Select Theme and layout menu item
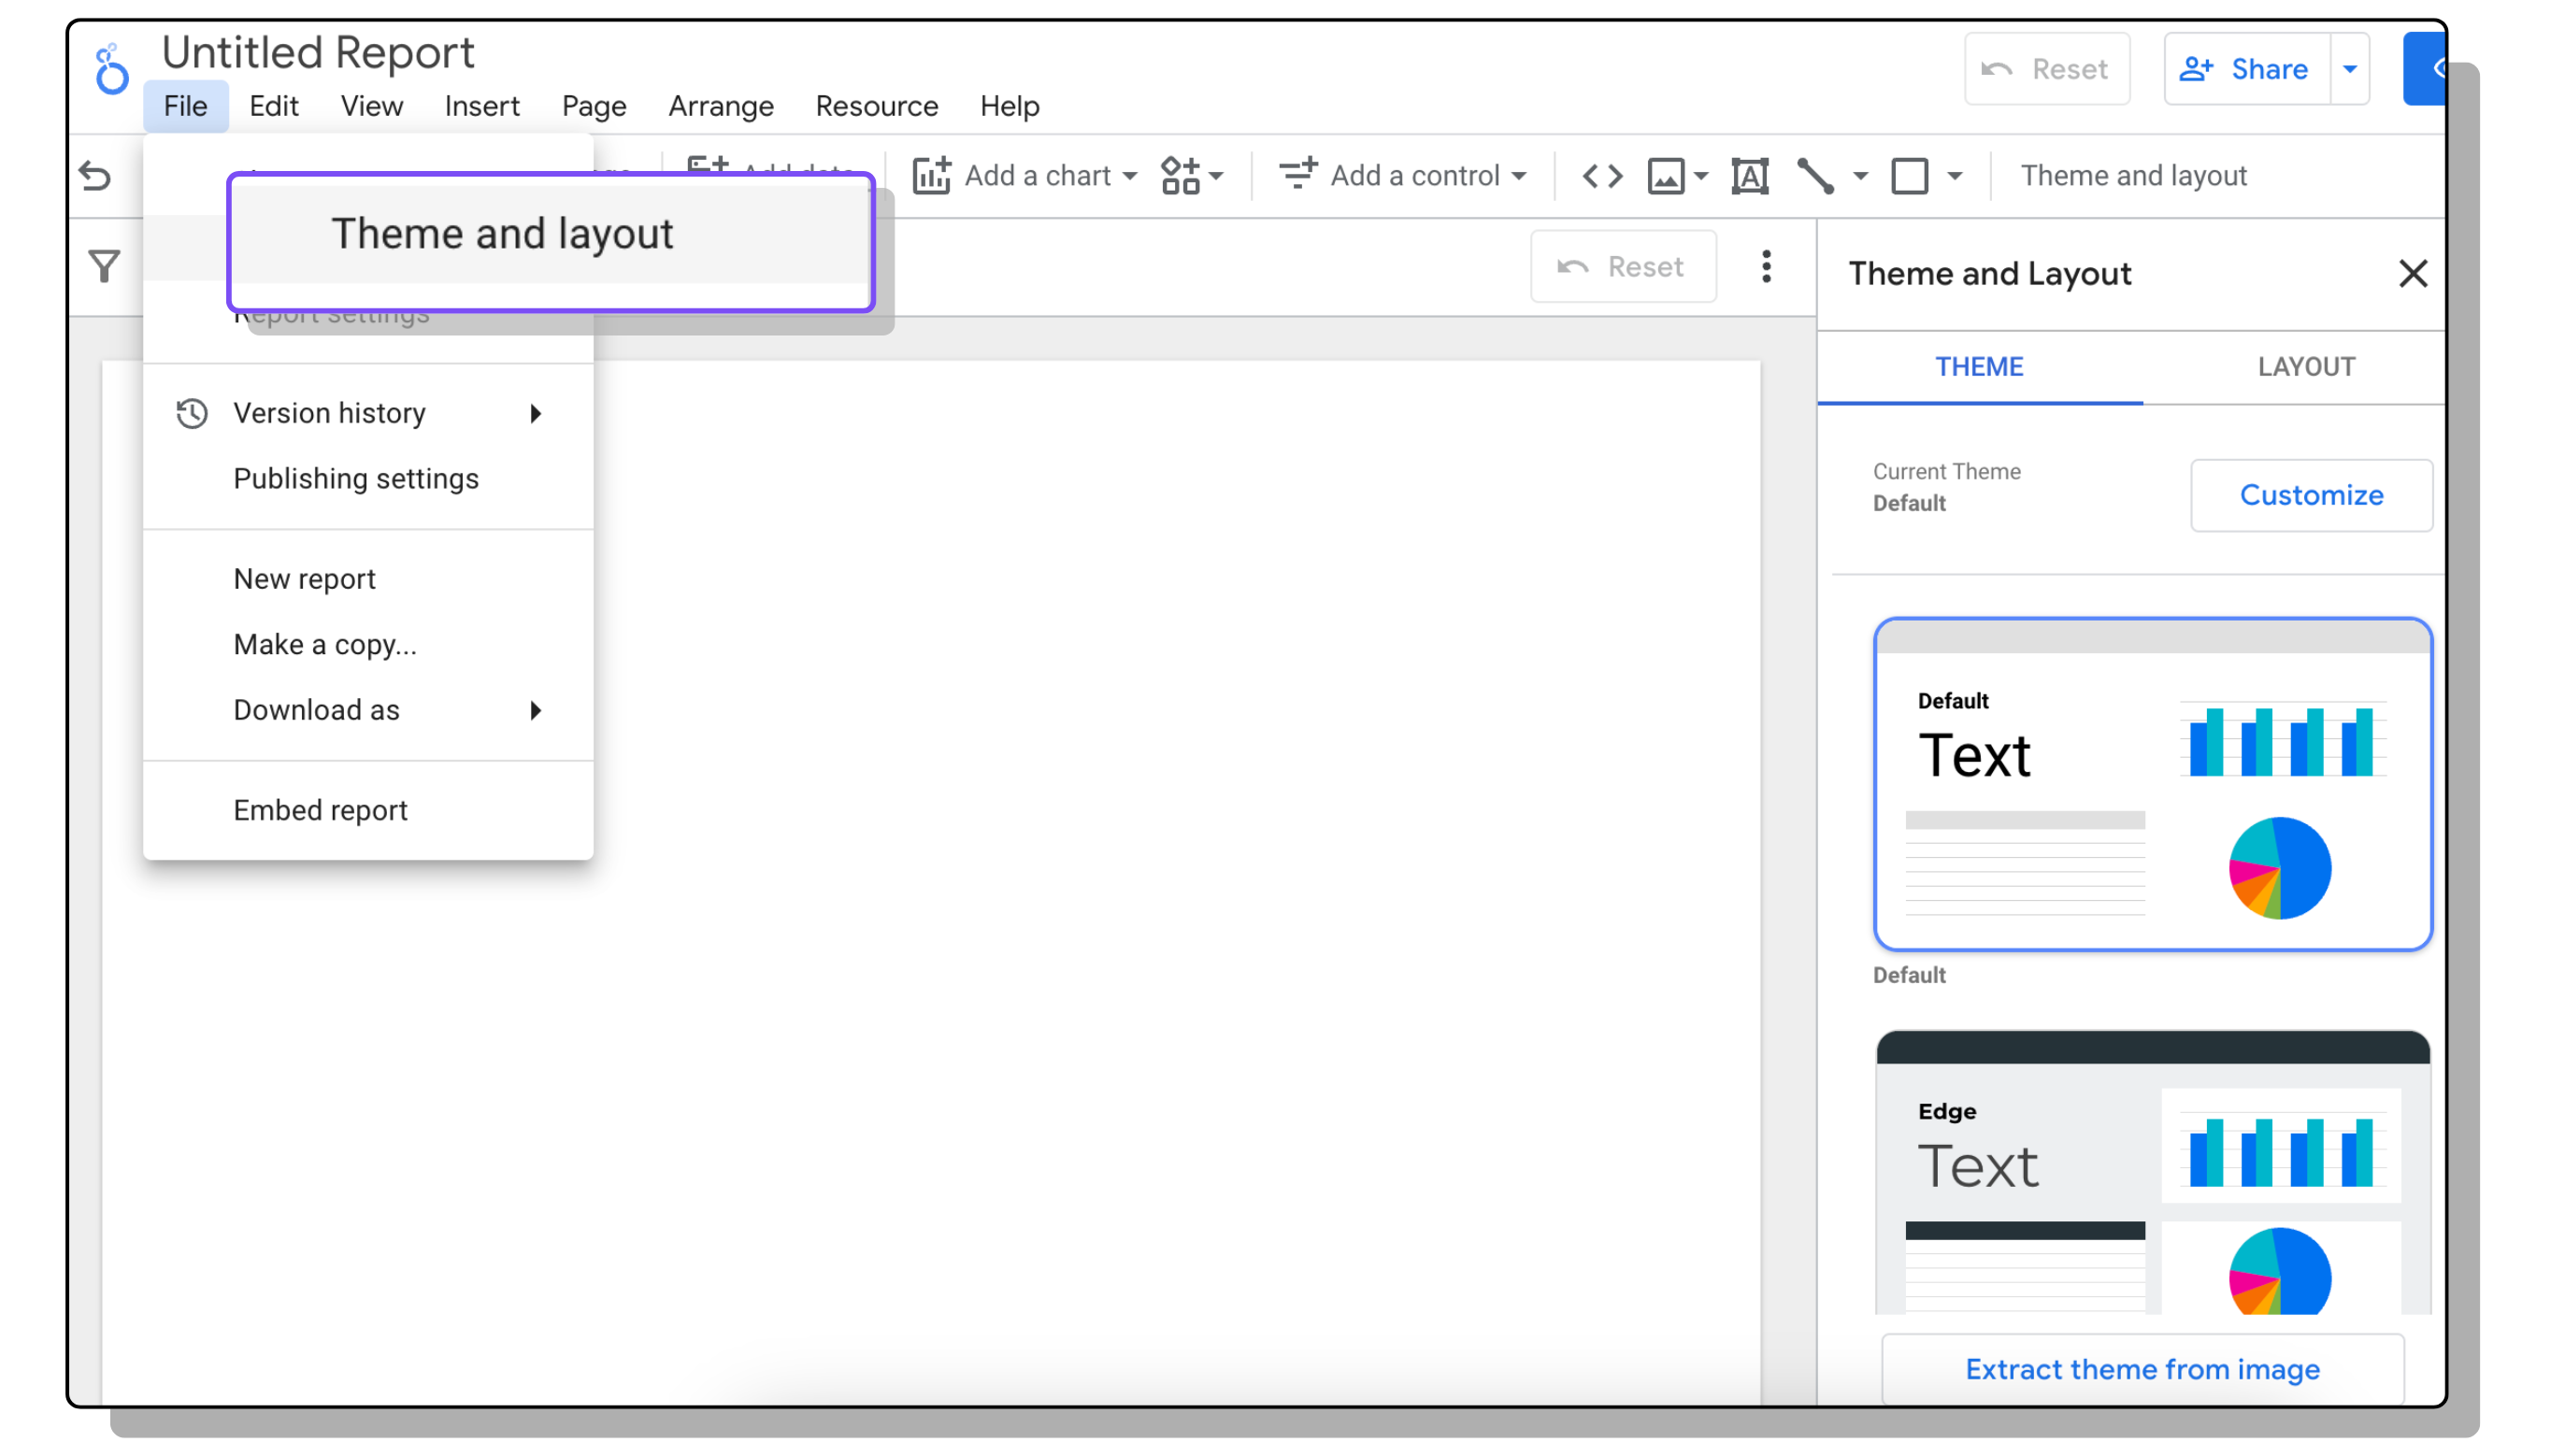 click(x=502, y=234)
